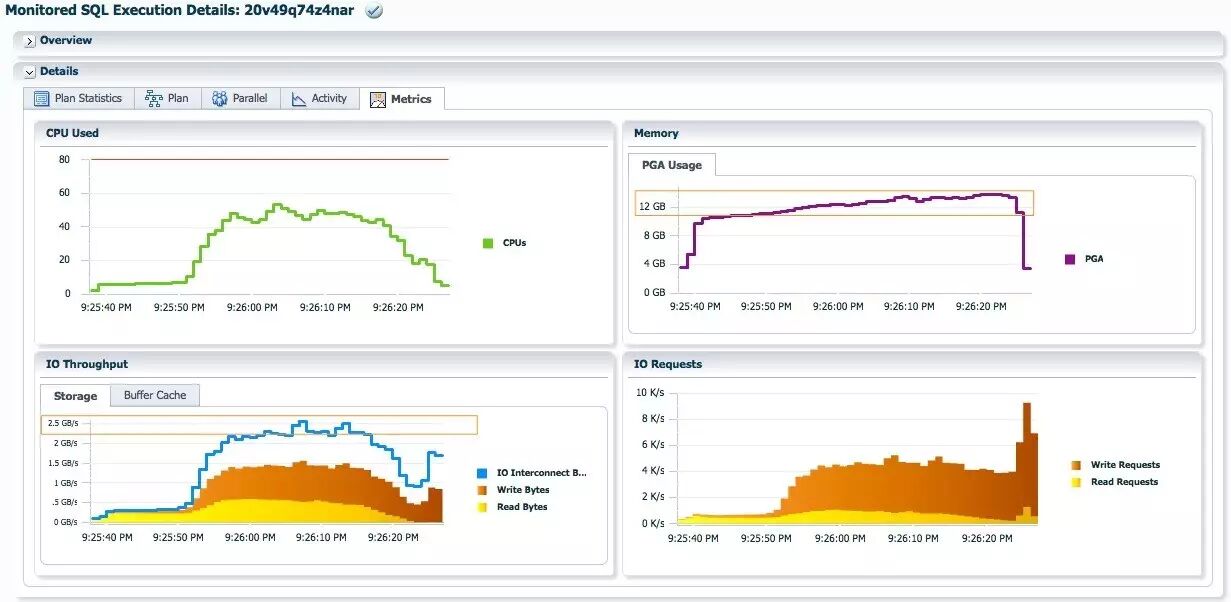Expand the Overview section

point(30,41)
